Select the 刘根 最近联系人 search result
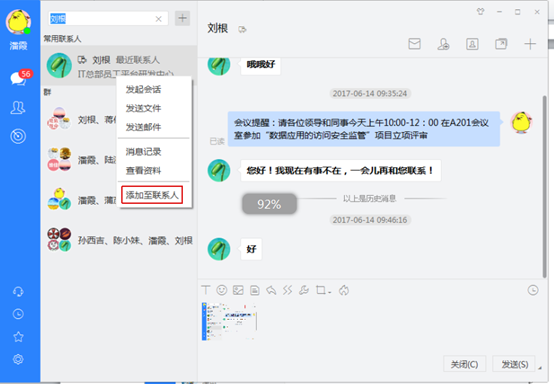This screenshot has height=384, width=554. click(x=119, y=66)
